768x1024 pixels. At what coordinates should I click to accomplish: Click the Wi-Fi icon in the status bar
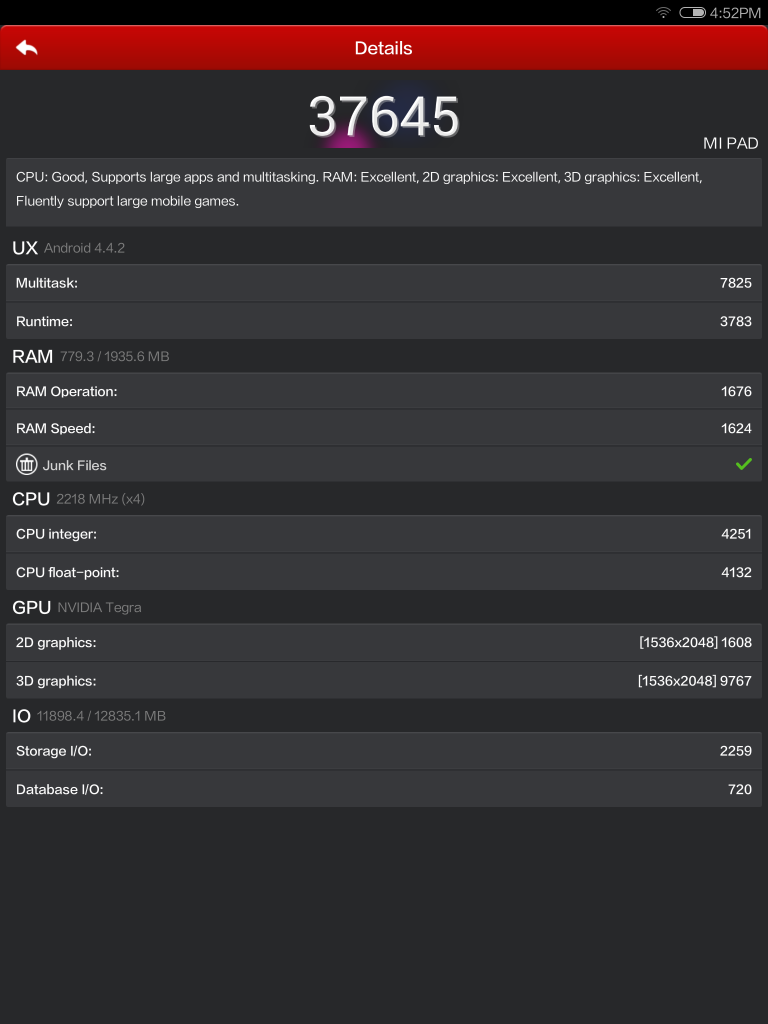point(662,13)
